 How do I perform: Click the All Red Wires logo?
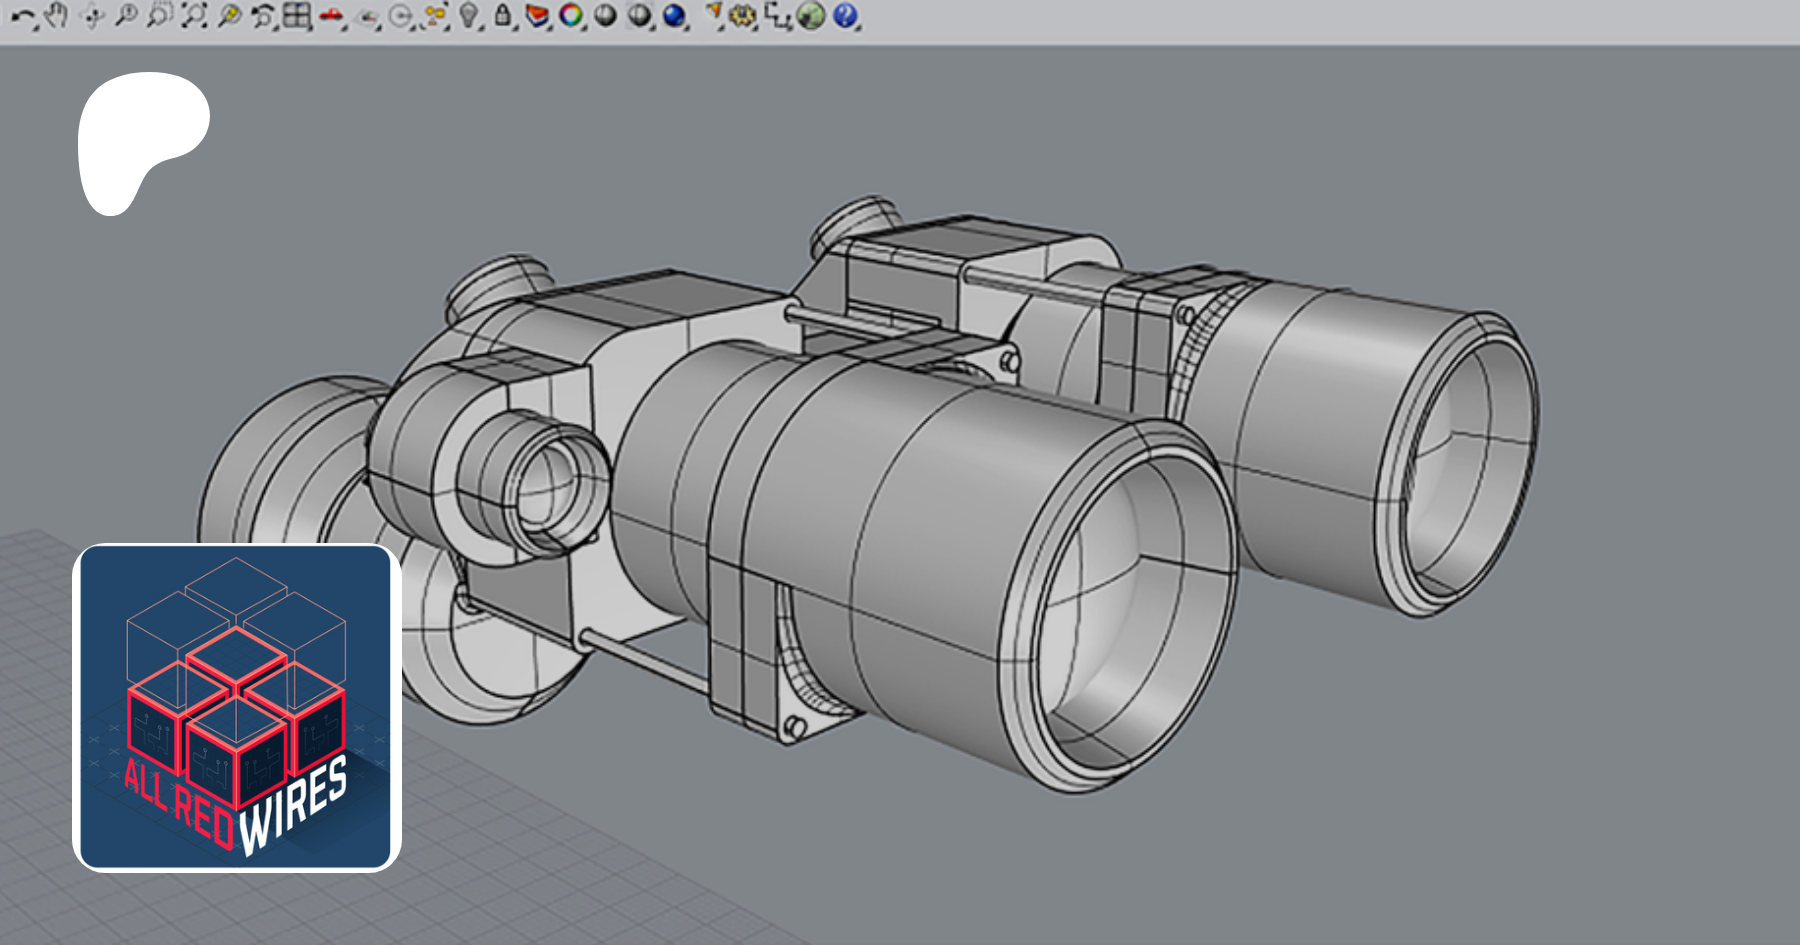coord(237,708)
